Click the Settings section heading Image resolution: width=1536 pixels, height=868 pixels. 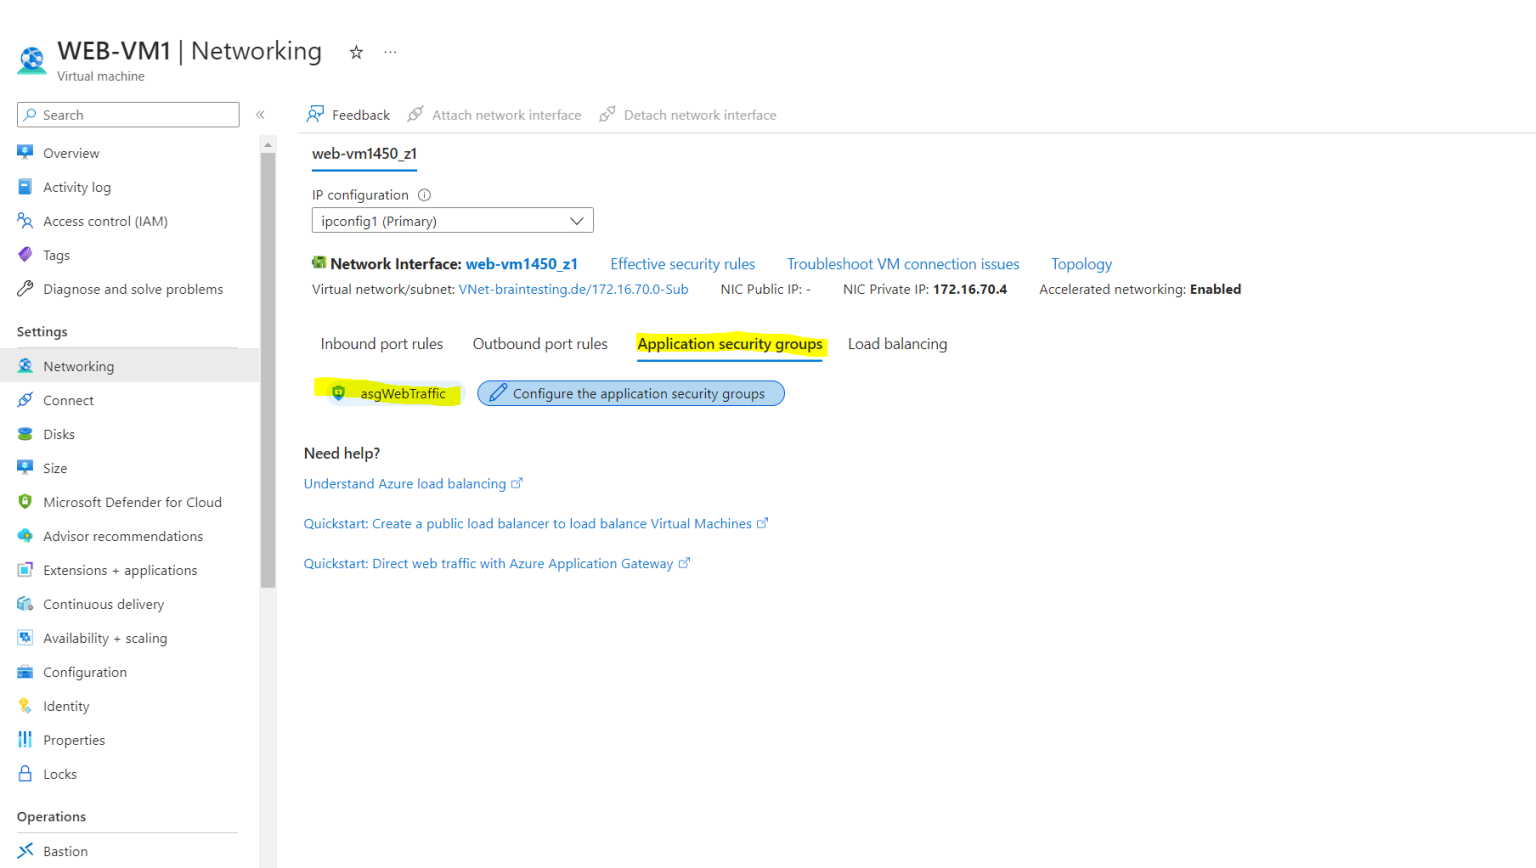tap(42, 332)
